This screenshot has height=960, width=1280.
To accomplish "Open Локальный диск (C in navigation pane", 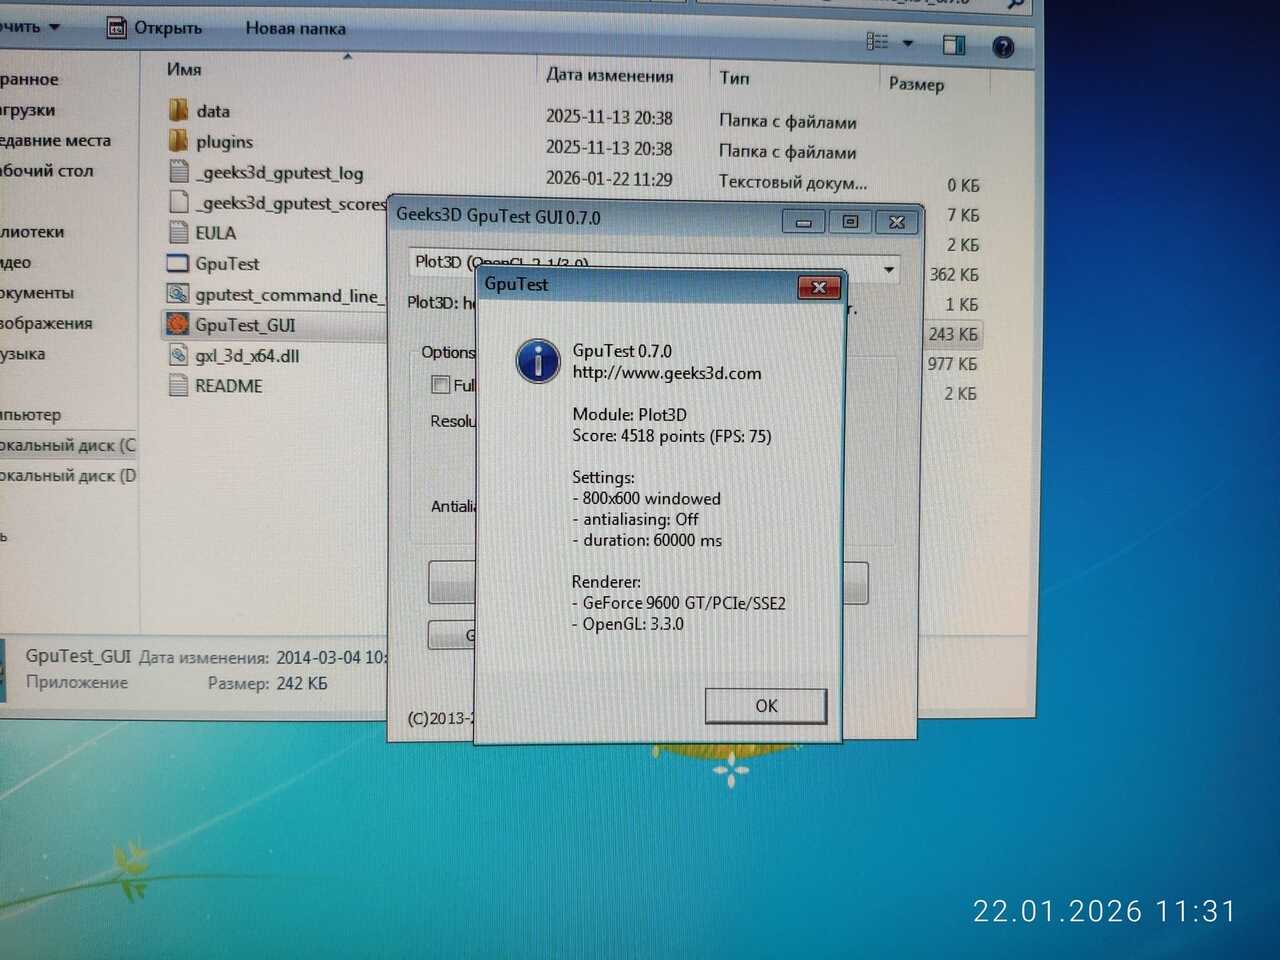I will pyautogui.click(x=68, y=445).
